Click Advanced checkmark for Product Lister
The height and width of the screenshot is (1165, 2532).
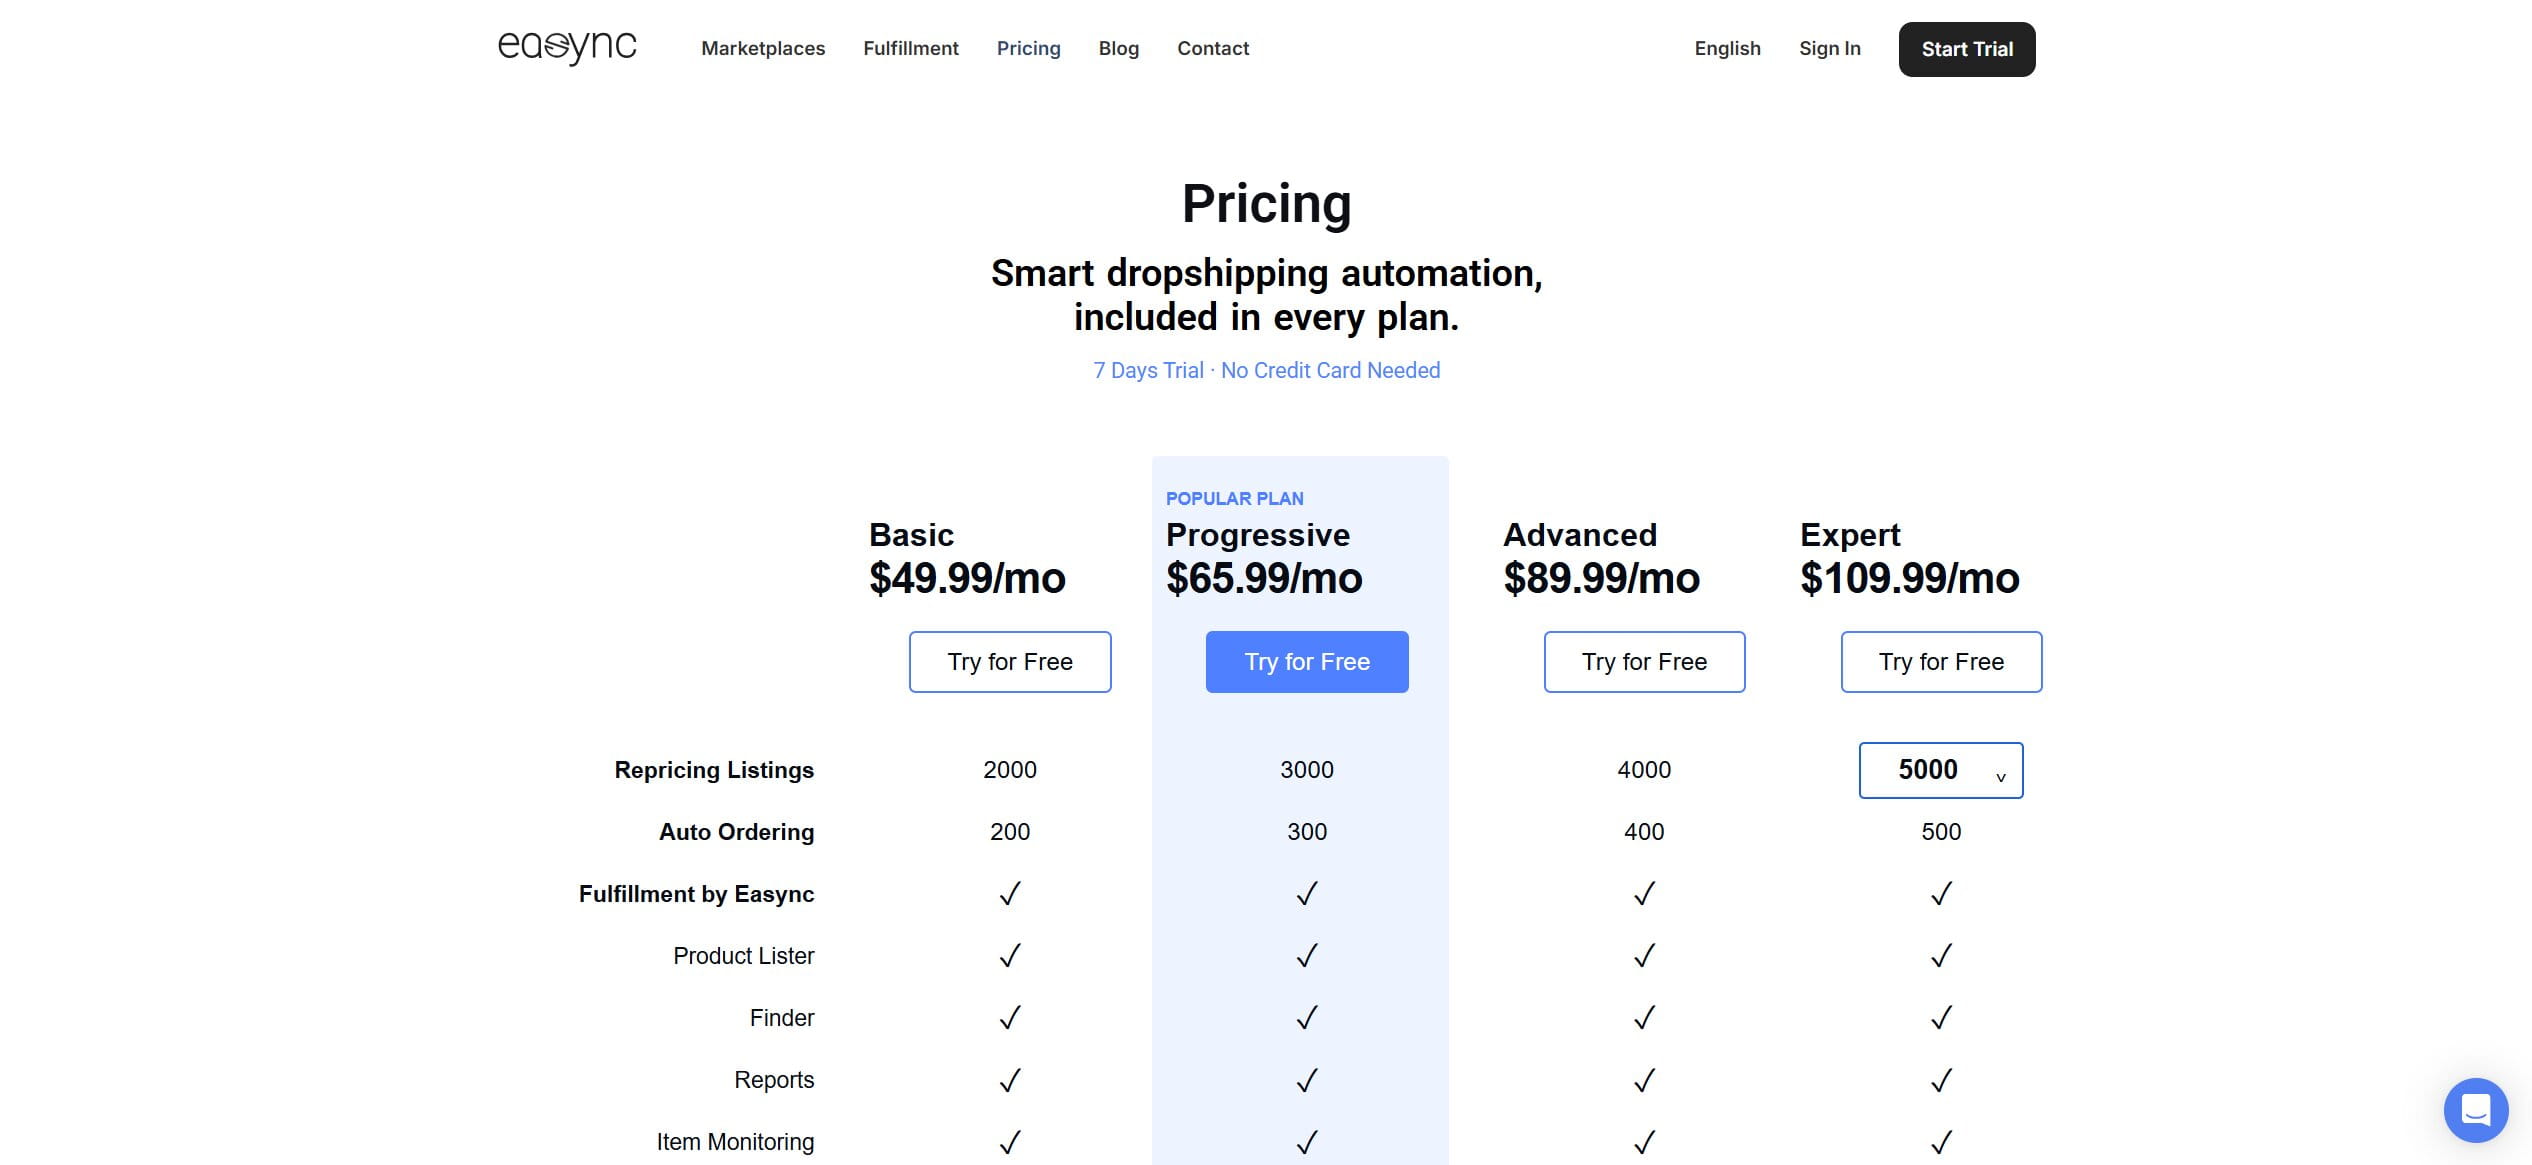1644,955
